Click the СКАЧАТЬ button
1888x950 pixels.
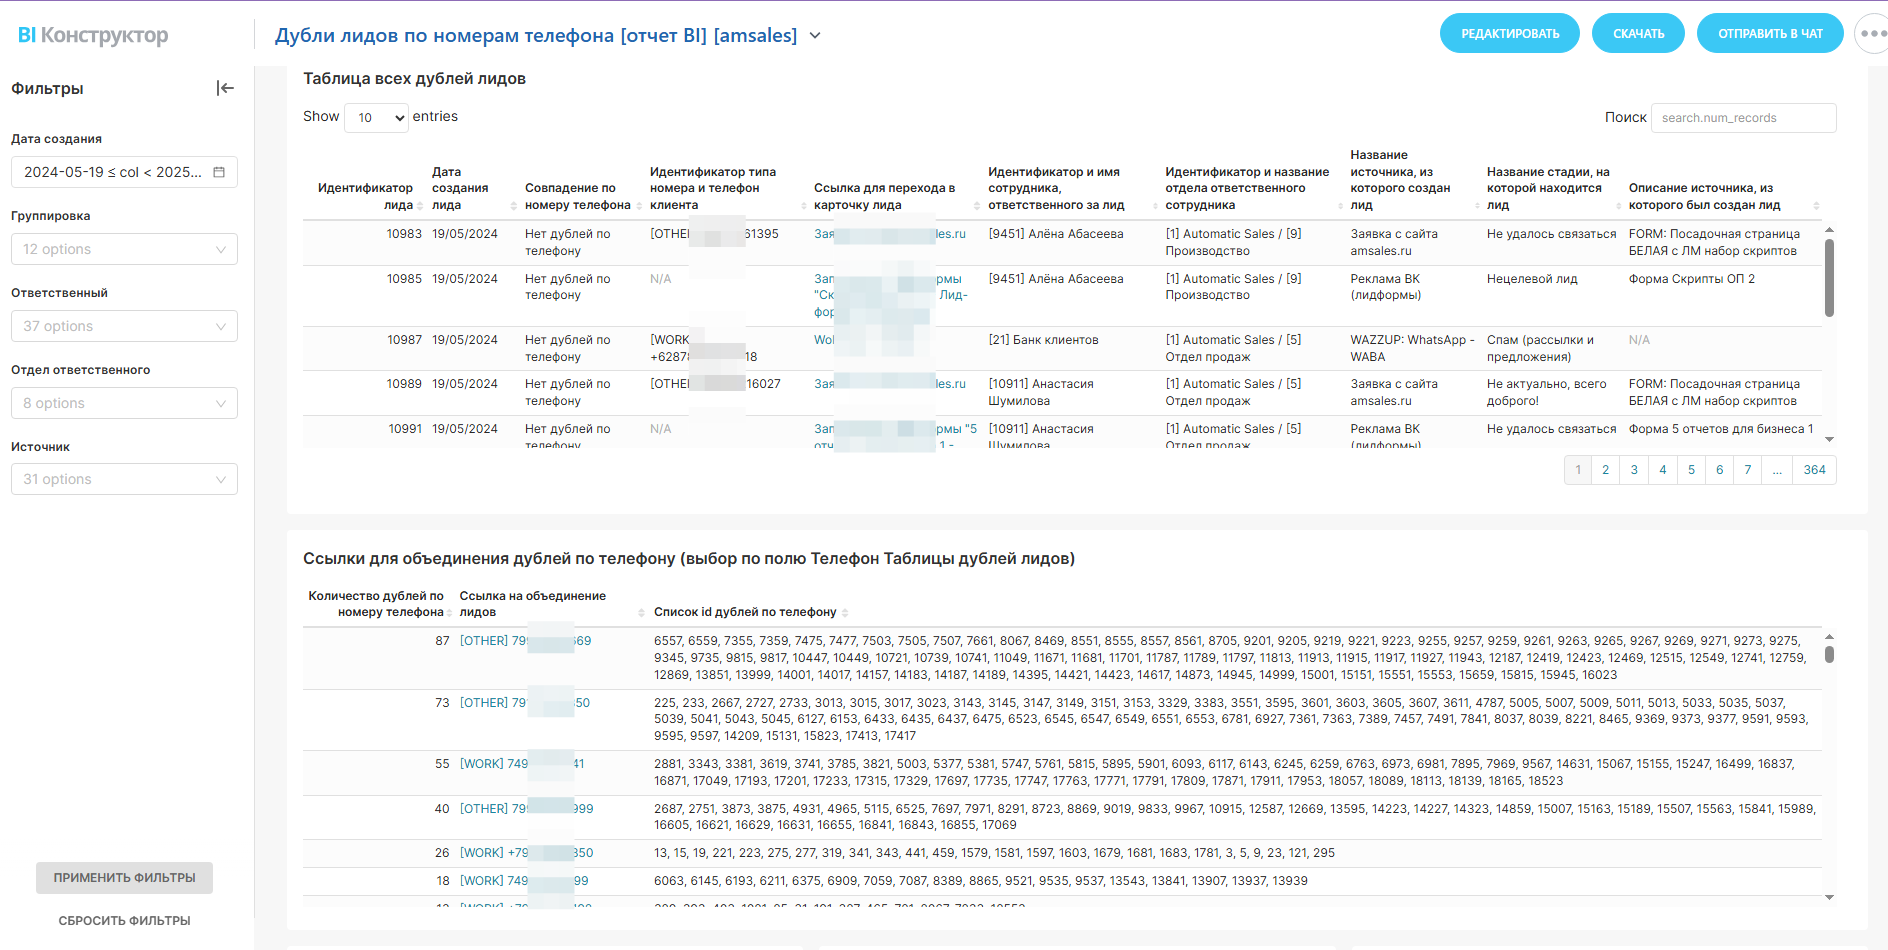(1638, 34)
